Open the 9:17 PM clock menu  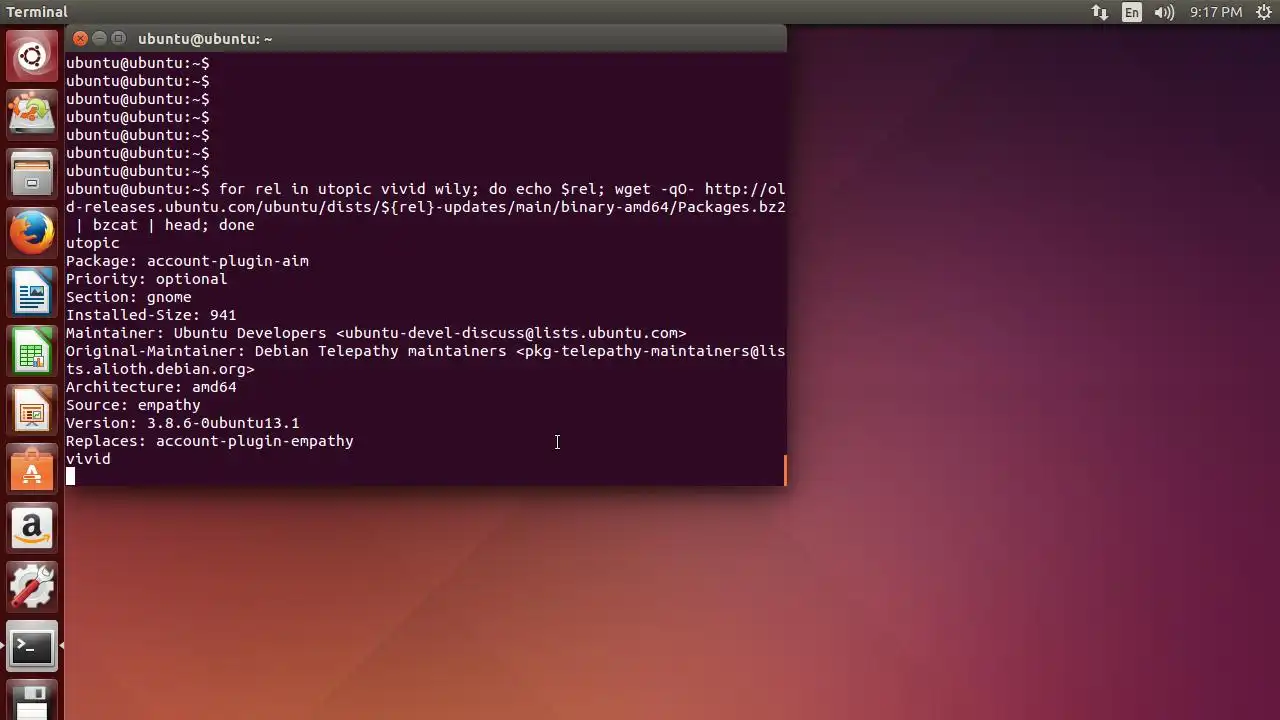[x=1216, y=12]
